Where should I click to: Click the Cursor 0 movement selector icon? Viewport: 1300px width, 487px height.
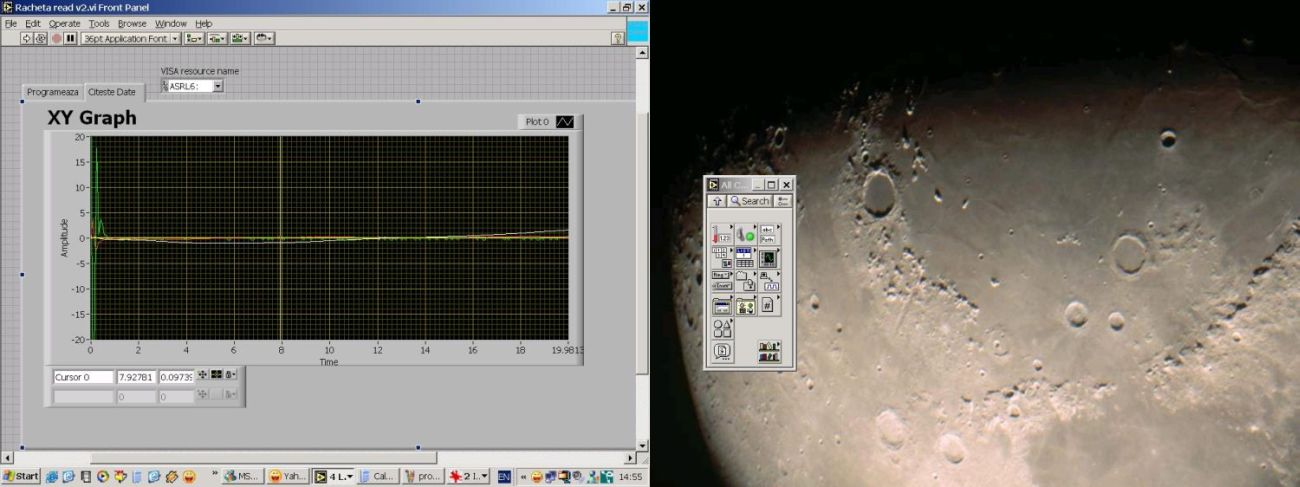[203, 376]
